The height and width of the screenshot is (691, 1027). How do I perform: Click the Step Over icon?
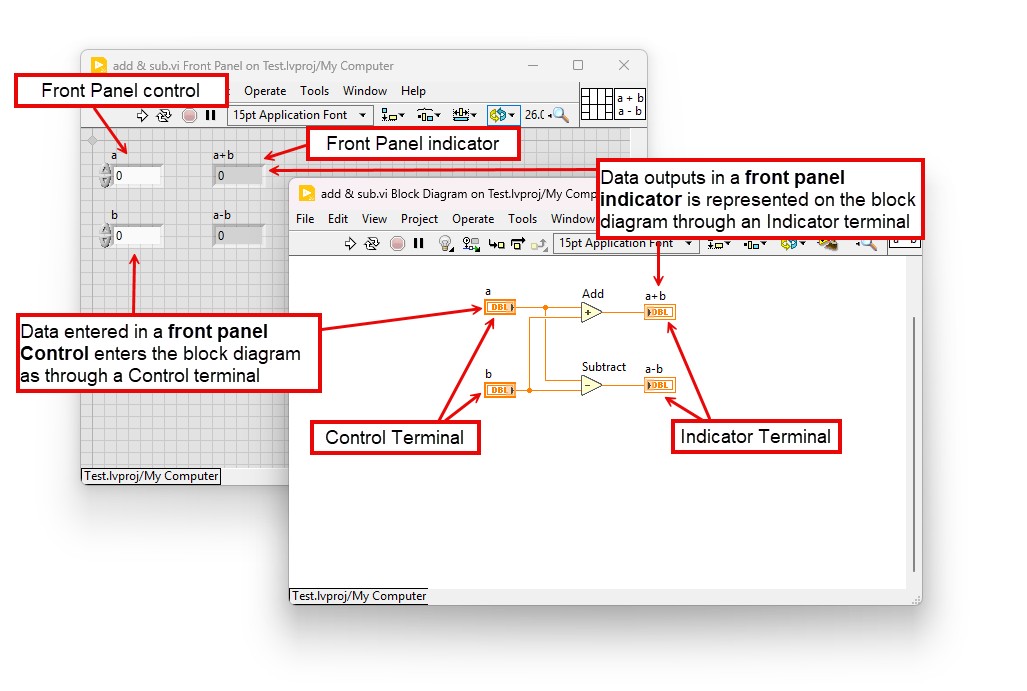(517, 244)
